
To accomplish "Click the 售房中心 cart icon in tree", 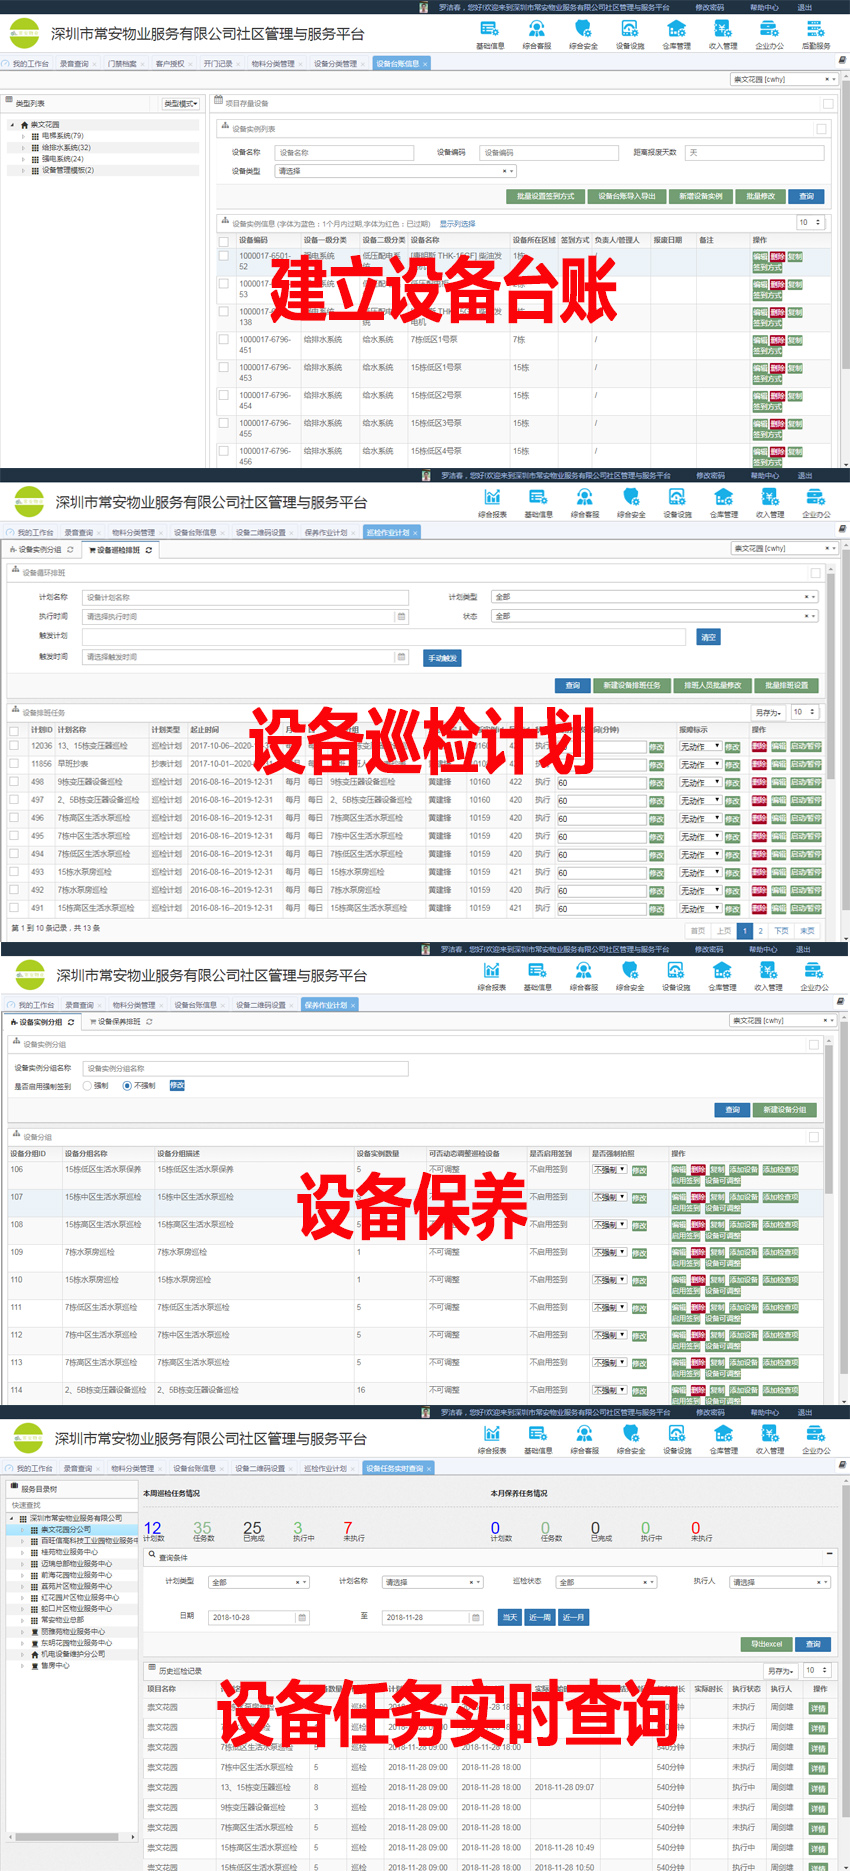I will point(35,1666).
